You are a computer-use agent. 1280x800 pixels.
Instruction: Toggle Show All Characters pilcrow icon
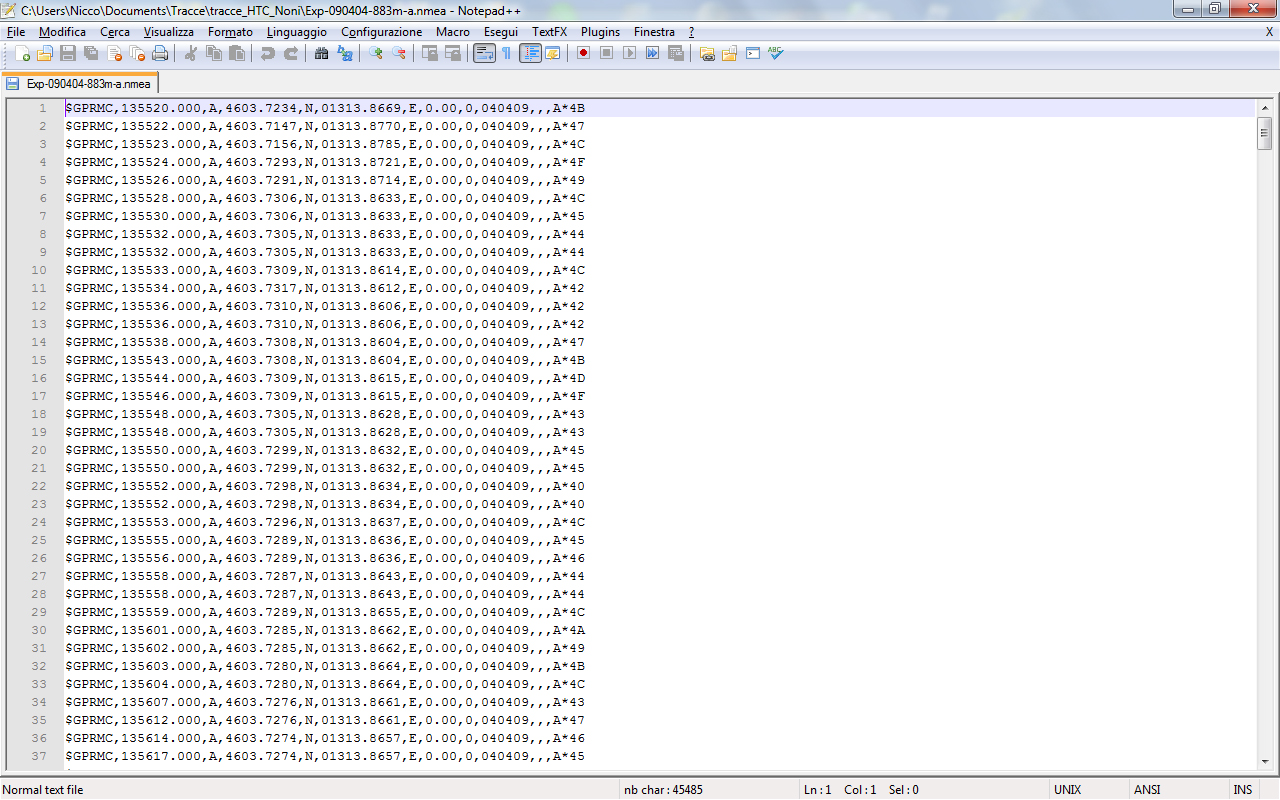tap(506, 53)
